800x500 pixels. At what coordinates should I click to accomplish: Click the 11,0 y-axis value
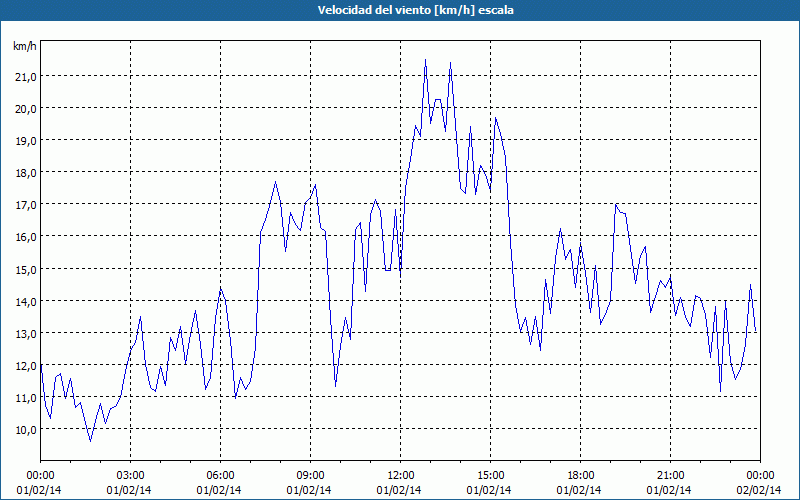click(25, 397)
